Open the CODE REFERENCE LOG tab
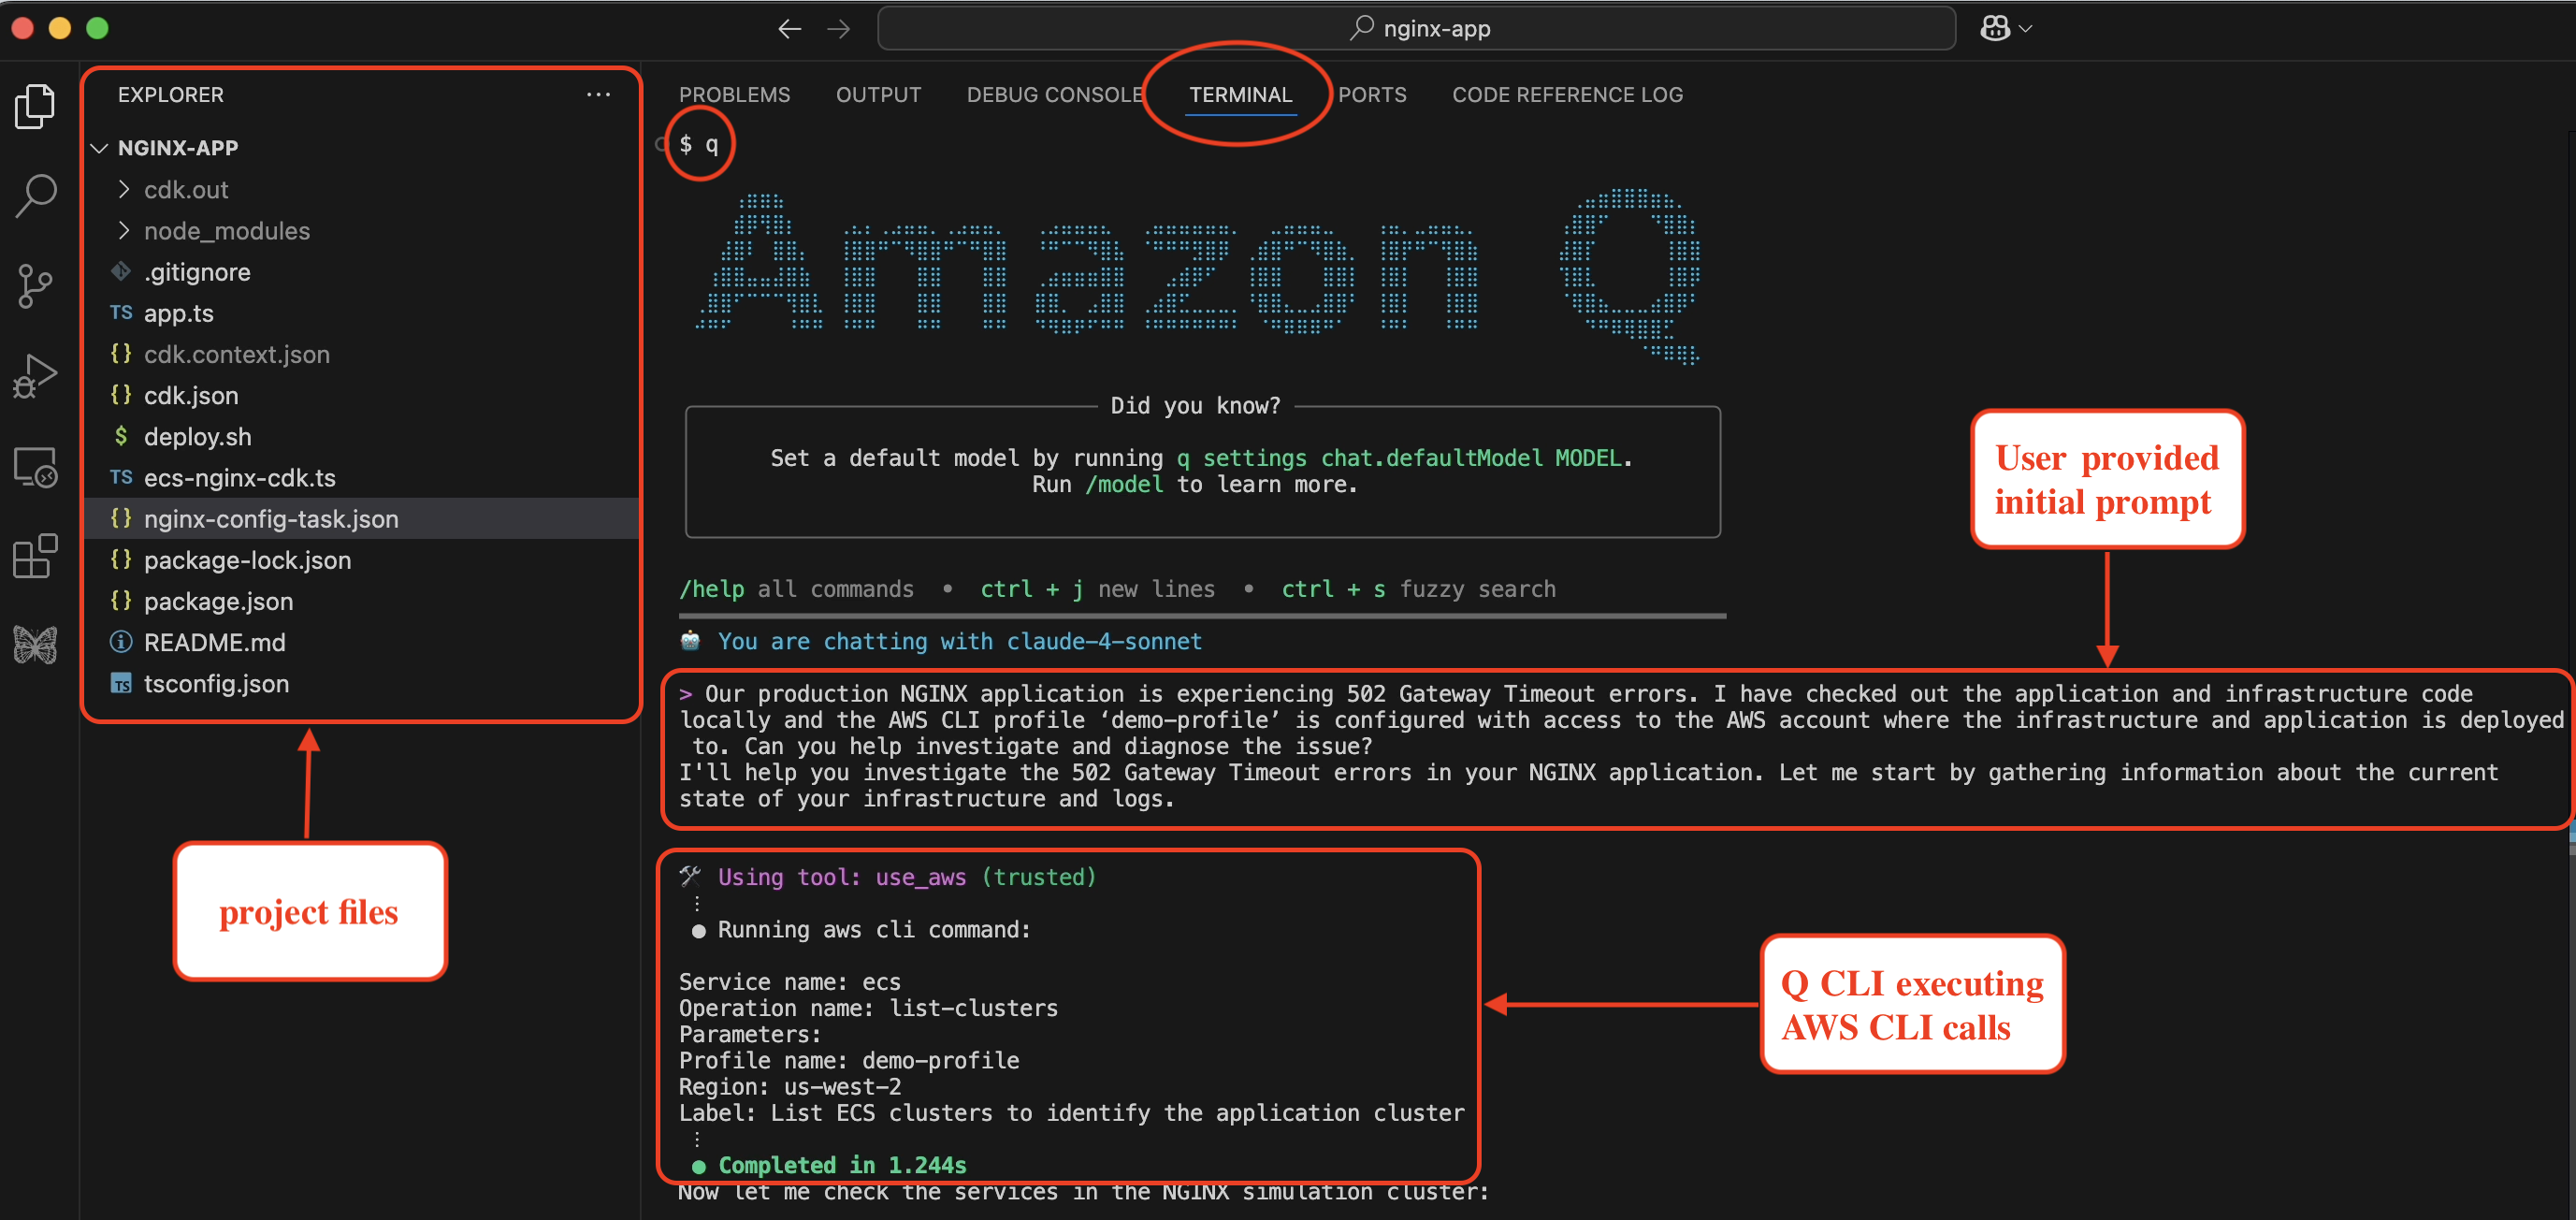This screenshot has height=1220, width=2576. pos(1566,94)
